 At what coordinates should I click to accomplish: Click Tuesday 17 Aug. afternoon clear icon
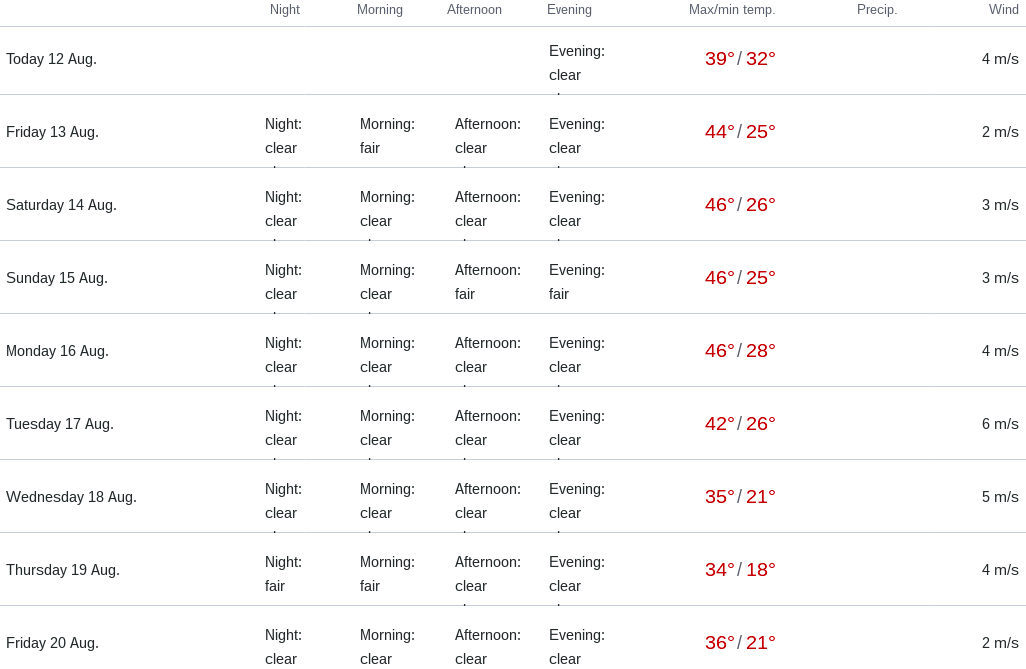(x=488, y=428)
